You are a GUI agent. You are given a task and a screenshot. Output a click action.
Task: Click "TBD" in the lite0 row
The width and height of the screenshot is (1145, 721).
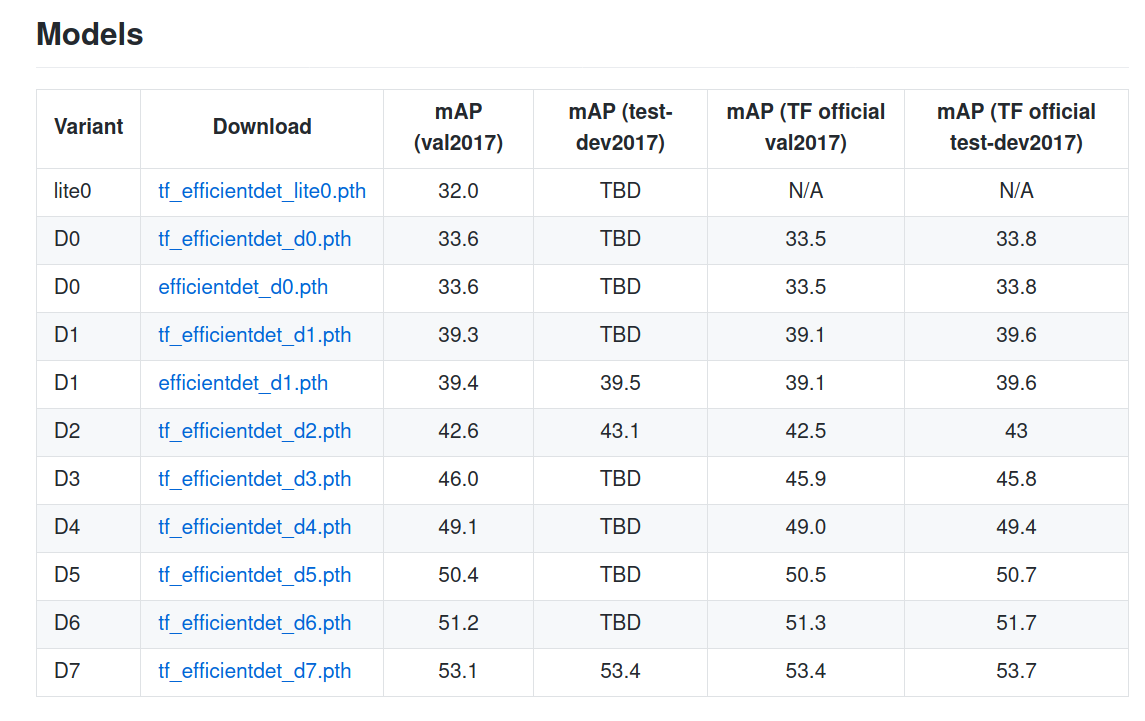tap(621, 191)
